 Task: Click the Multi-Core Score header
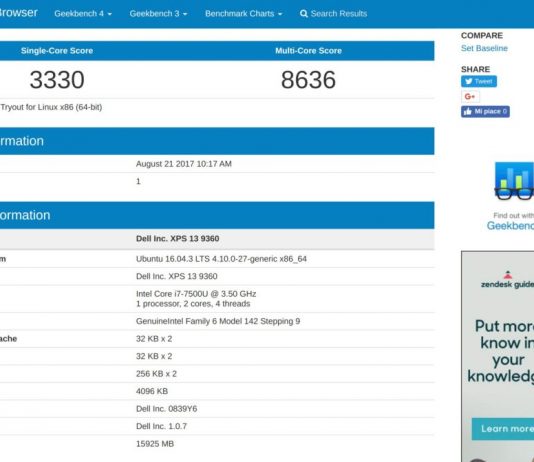[x=308, y=51]
